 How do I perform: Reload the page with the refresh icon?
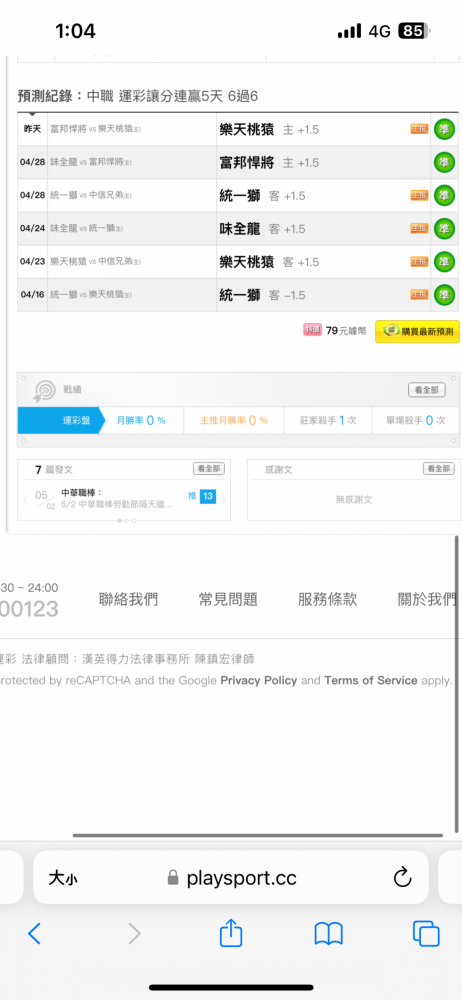pyautogui.click(x=402, y=878)
